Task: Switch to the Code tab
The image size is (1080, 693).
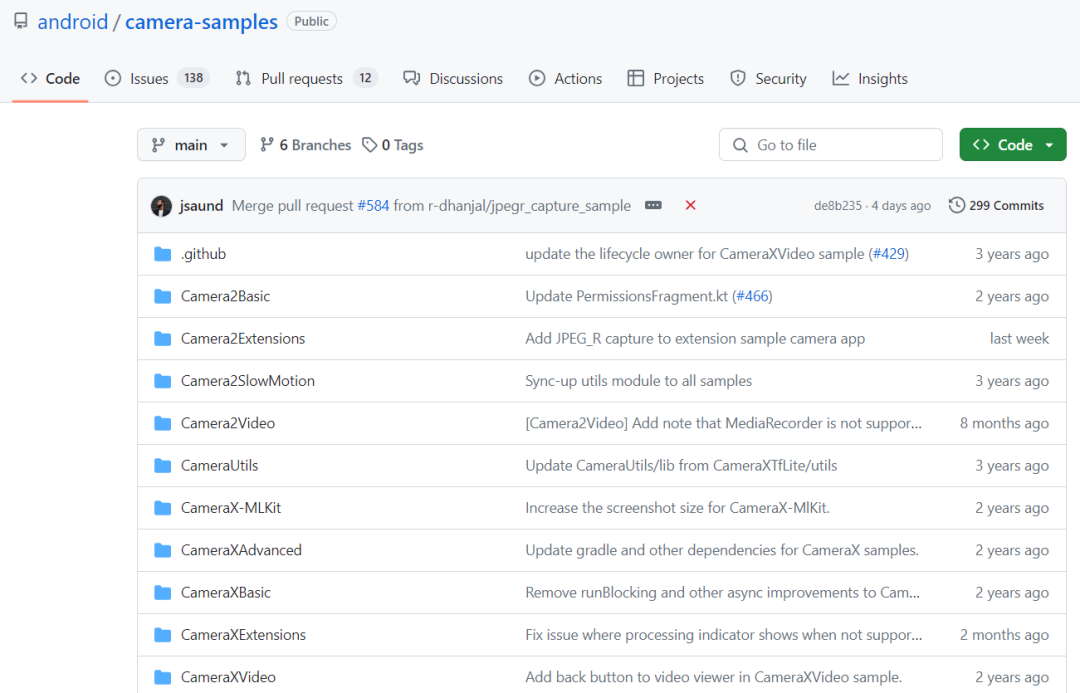Action: (x=50, y=79)
